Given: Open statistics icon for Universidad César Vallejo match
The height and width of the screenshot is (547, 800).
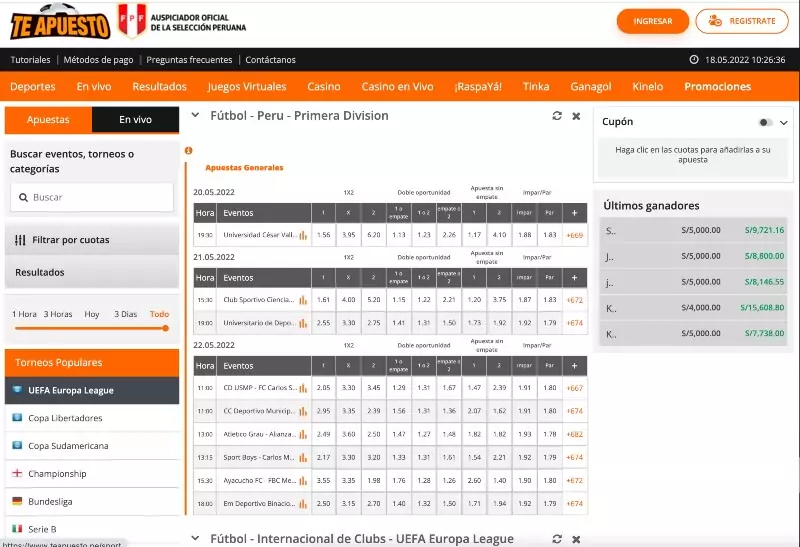Looking at the screenshot, I should [303, 235].
